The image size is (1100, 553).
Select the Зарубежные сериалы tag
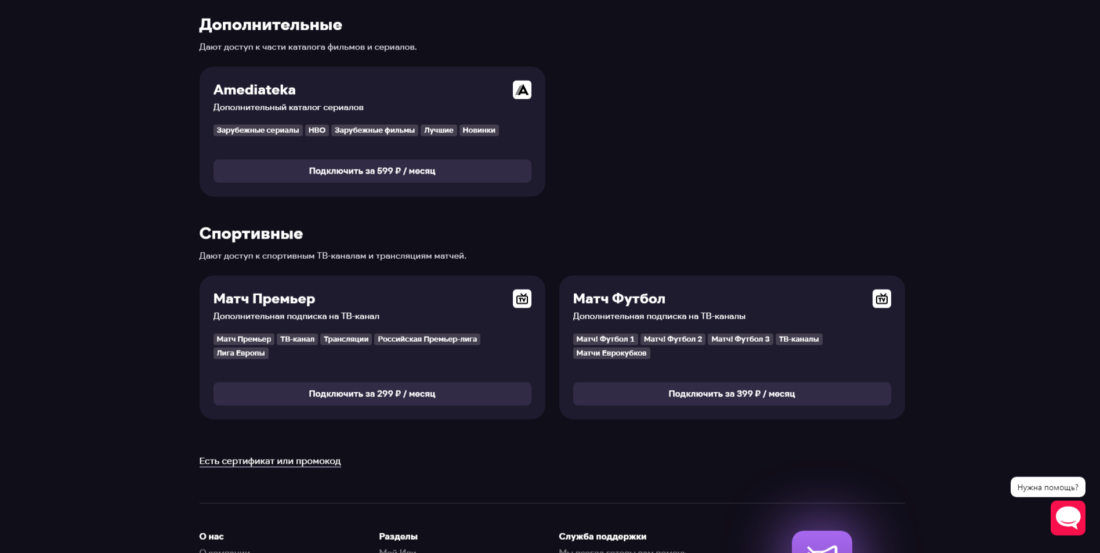258,130
